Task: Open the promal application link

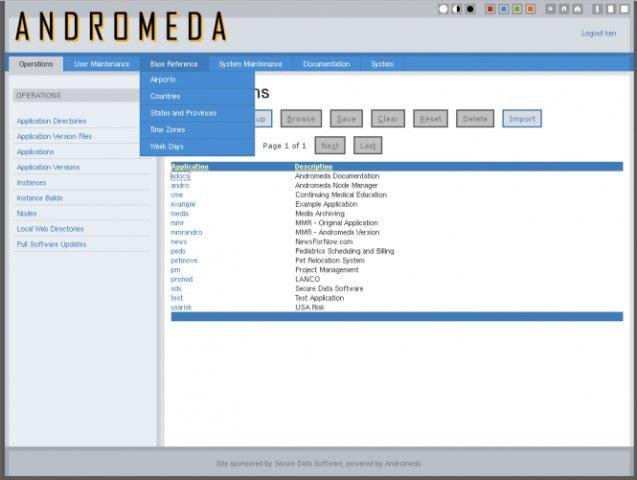Action: point(182,279)
